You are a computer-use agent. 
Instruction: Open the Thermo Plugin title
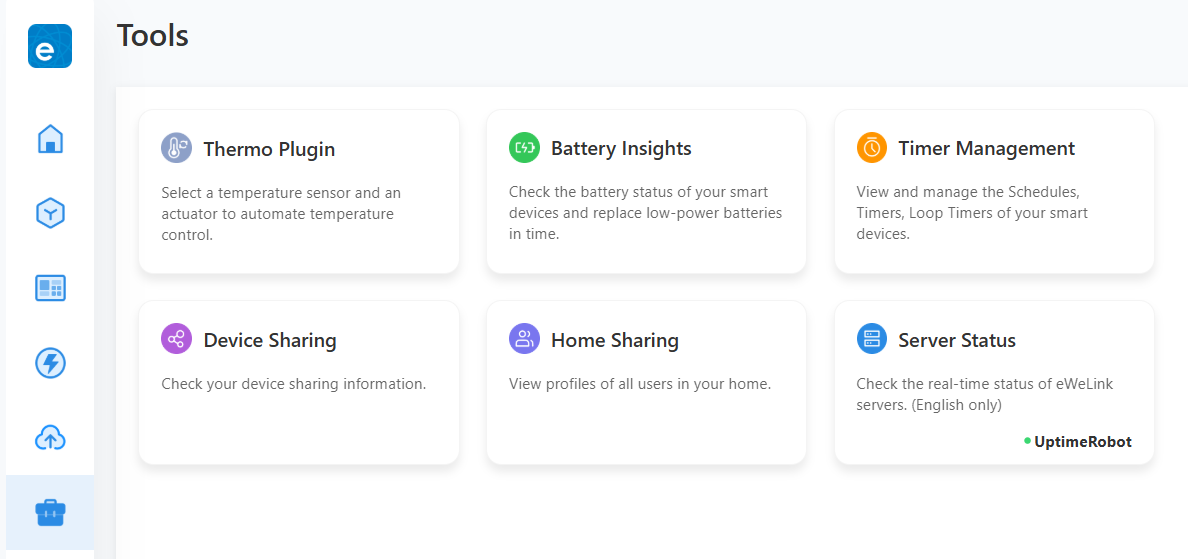(x=269, y=149)
